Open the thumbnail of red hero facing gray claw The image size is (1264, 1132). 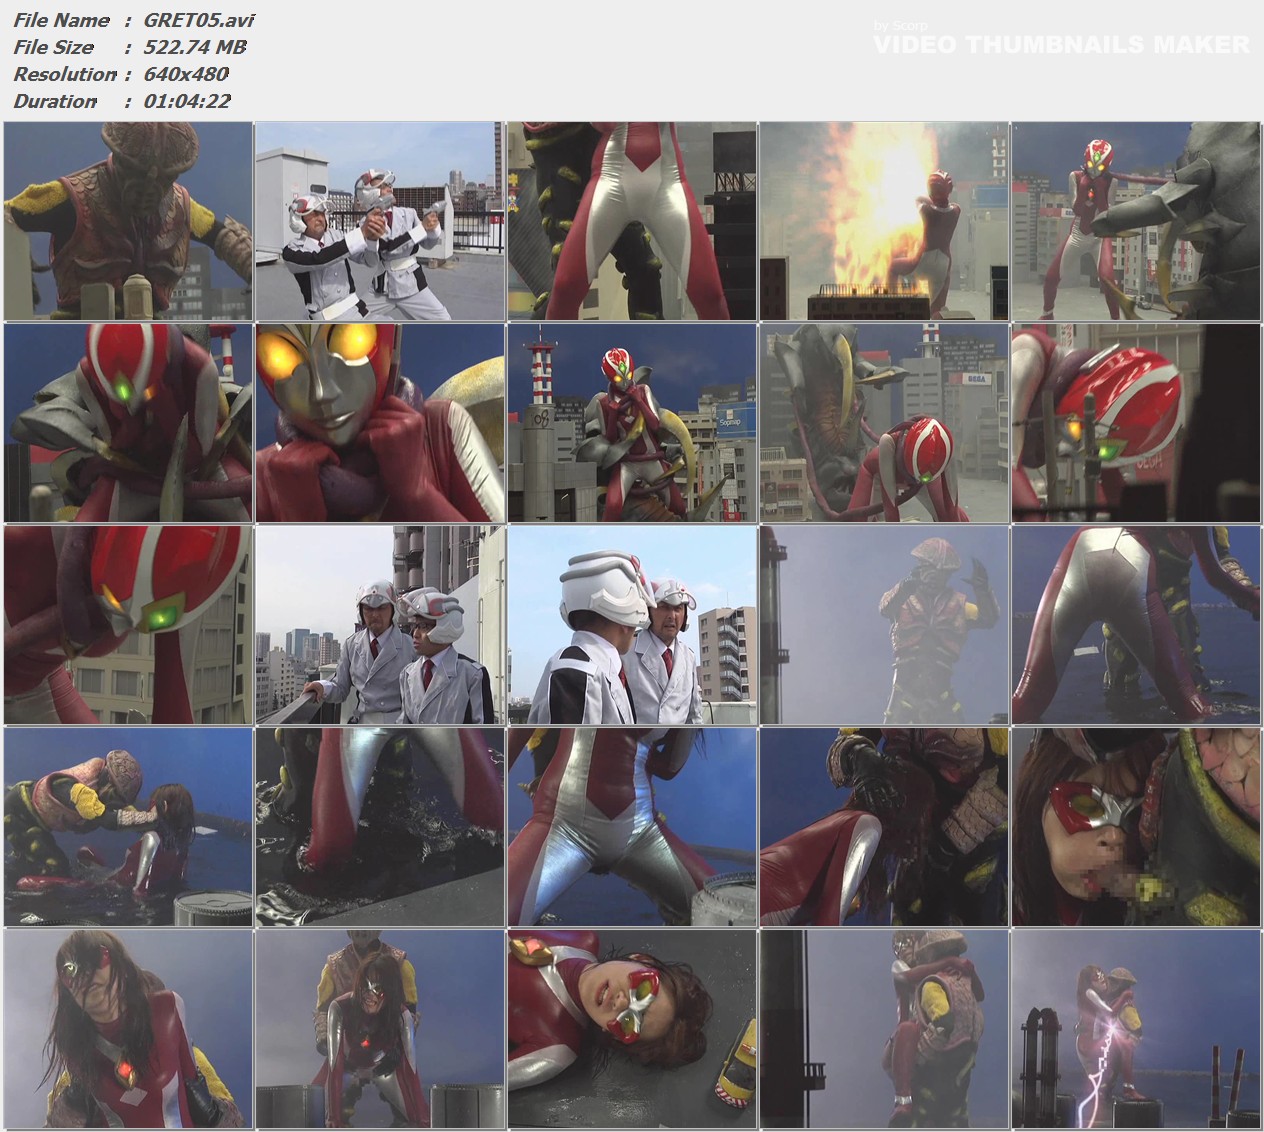pos(1136,221)
